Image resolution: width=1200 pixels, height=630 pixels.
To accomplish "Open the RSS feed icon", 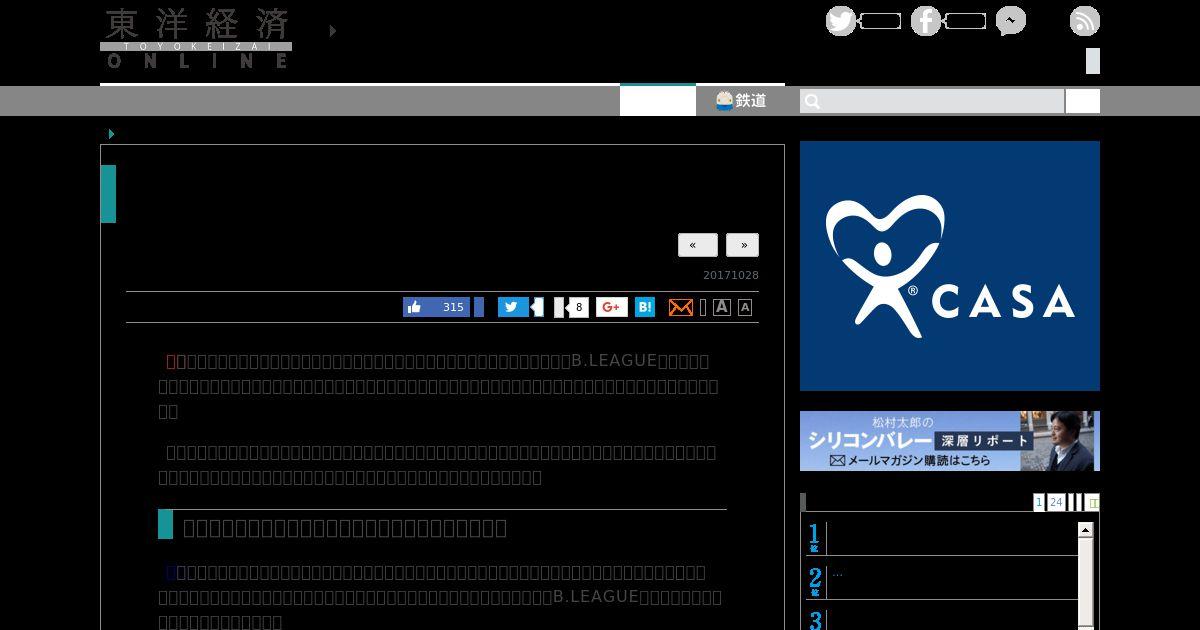I will [1085, 21].
